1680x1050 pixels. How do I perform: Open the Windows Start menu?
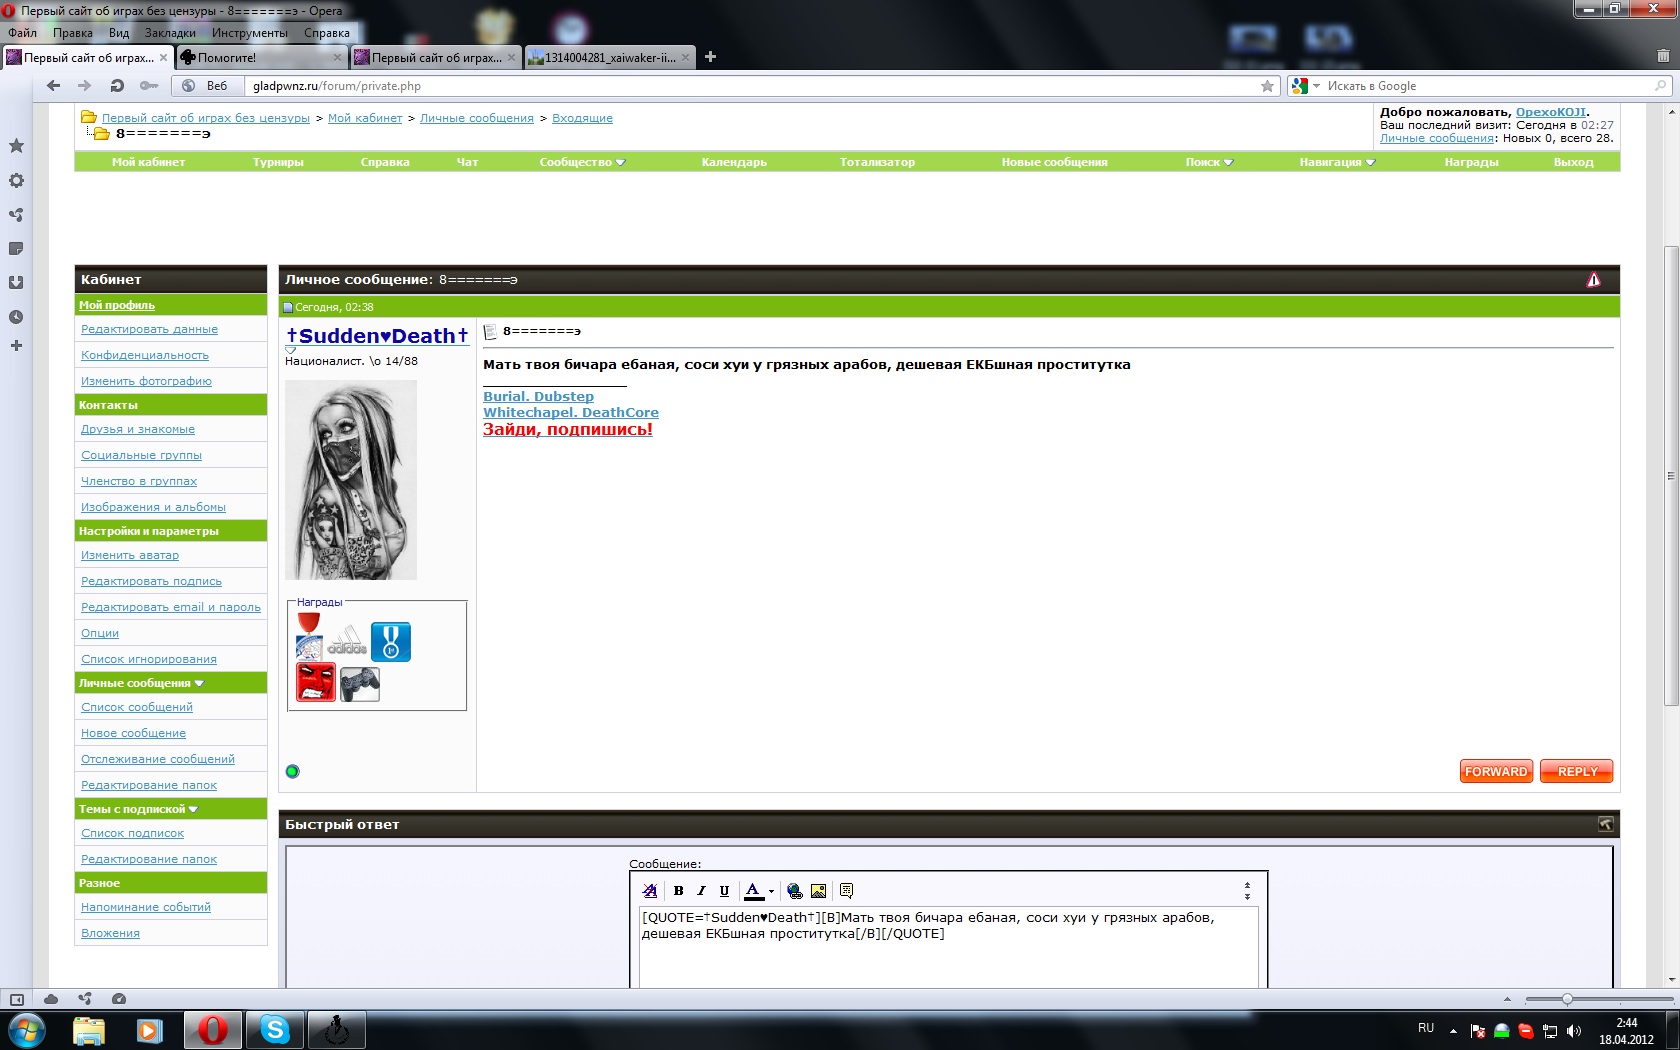26,1029
